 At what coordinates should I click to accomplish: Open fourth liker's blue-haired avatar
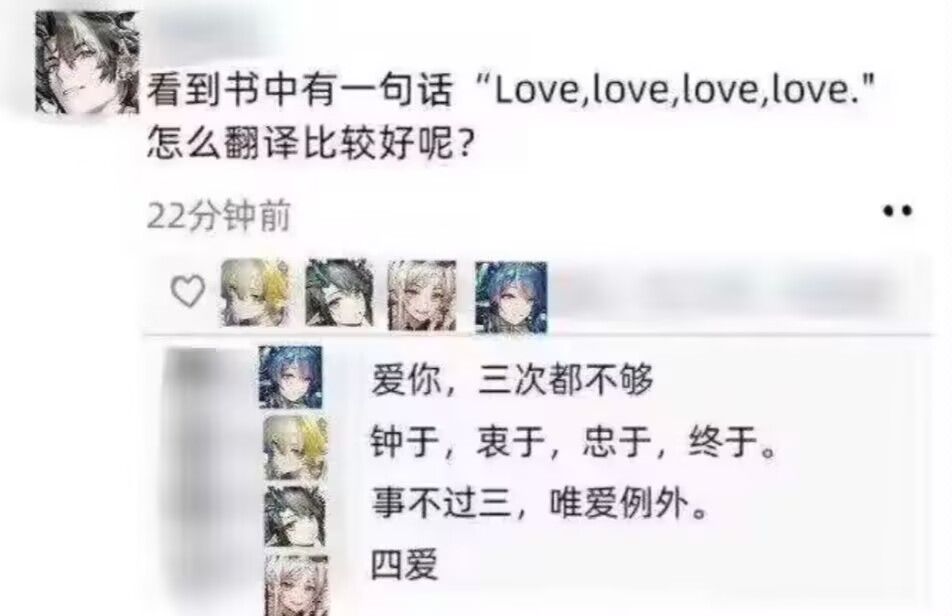coord(511,297)
